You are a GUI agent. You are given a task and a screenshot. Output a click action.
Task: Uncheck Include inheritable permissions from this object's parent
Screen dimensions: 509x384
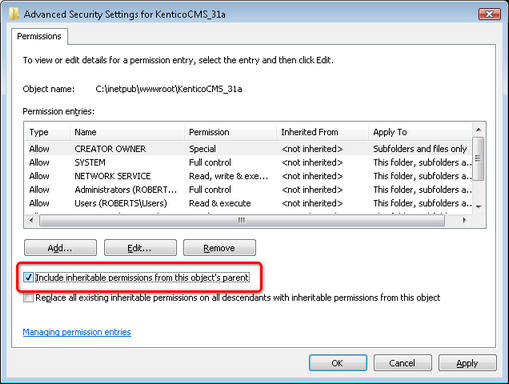(x=28, y=277)
